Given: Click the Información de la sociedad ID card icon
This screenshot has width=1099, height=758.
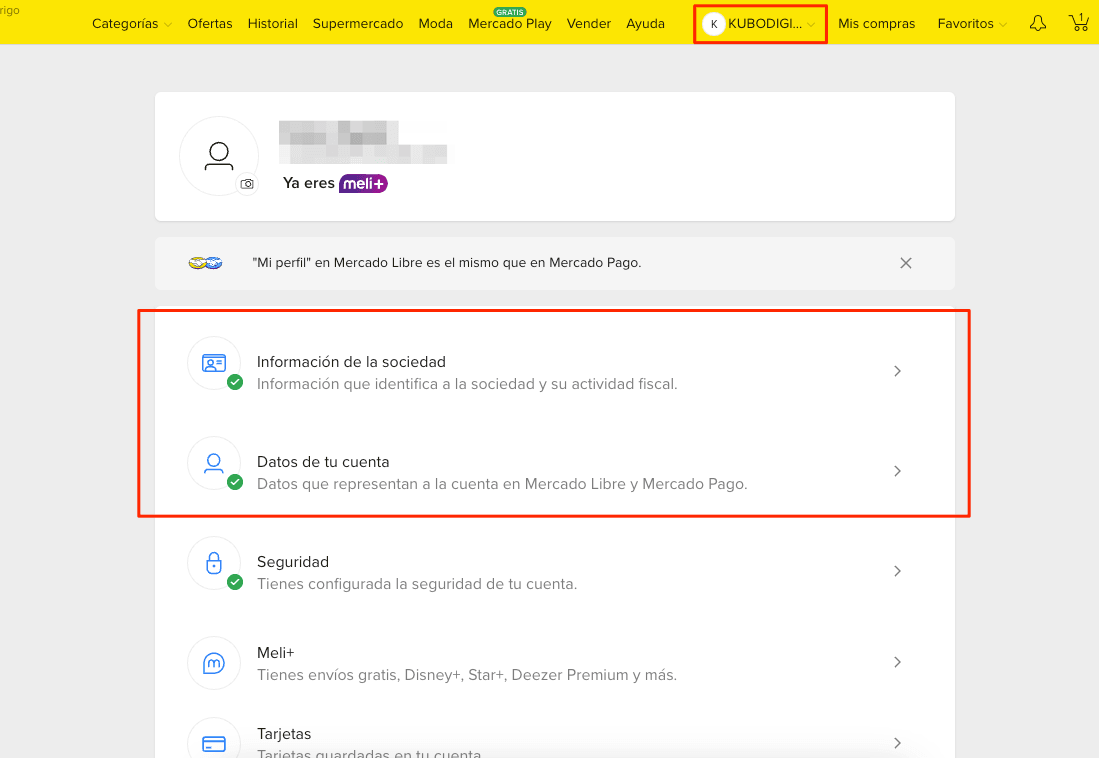Looking at the screenshot, I should click(214, 363).
